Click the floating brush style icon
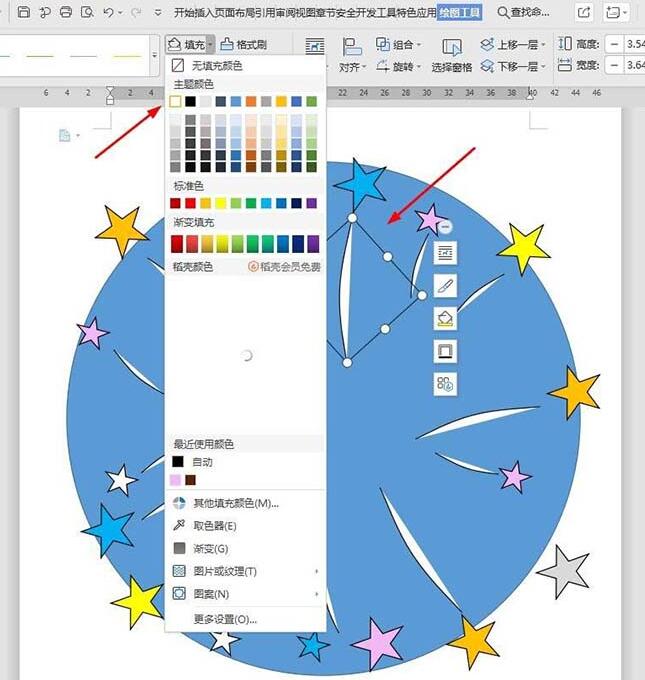The image size is (645, 680). pyautogui.click(x=445, y=286)
